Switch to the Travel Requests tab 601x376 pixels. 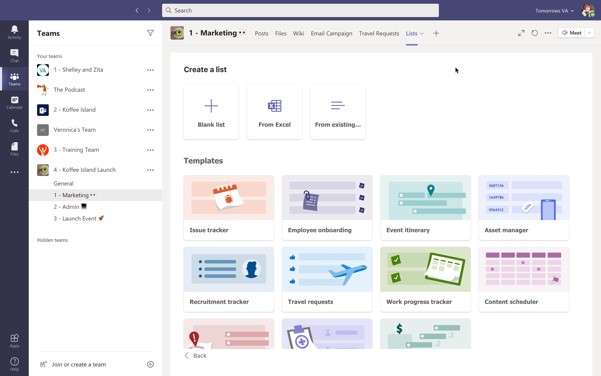[x=379, y=33]
